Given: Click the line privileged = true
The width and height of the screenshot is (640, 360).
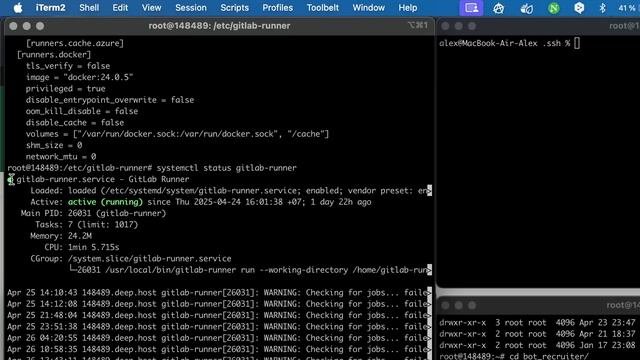Looking at the screenshot, I should (x=66, y=89).
